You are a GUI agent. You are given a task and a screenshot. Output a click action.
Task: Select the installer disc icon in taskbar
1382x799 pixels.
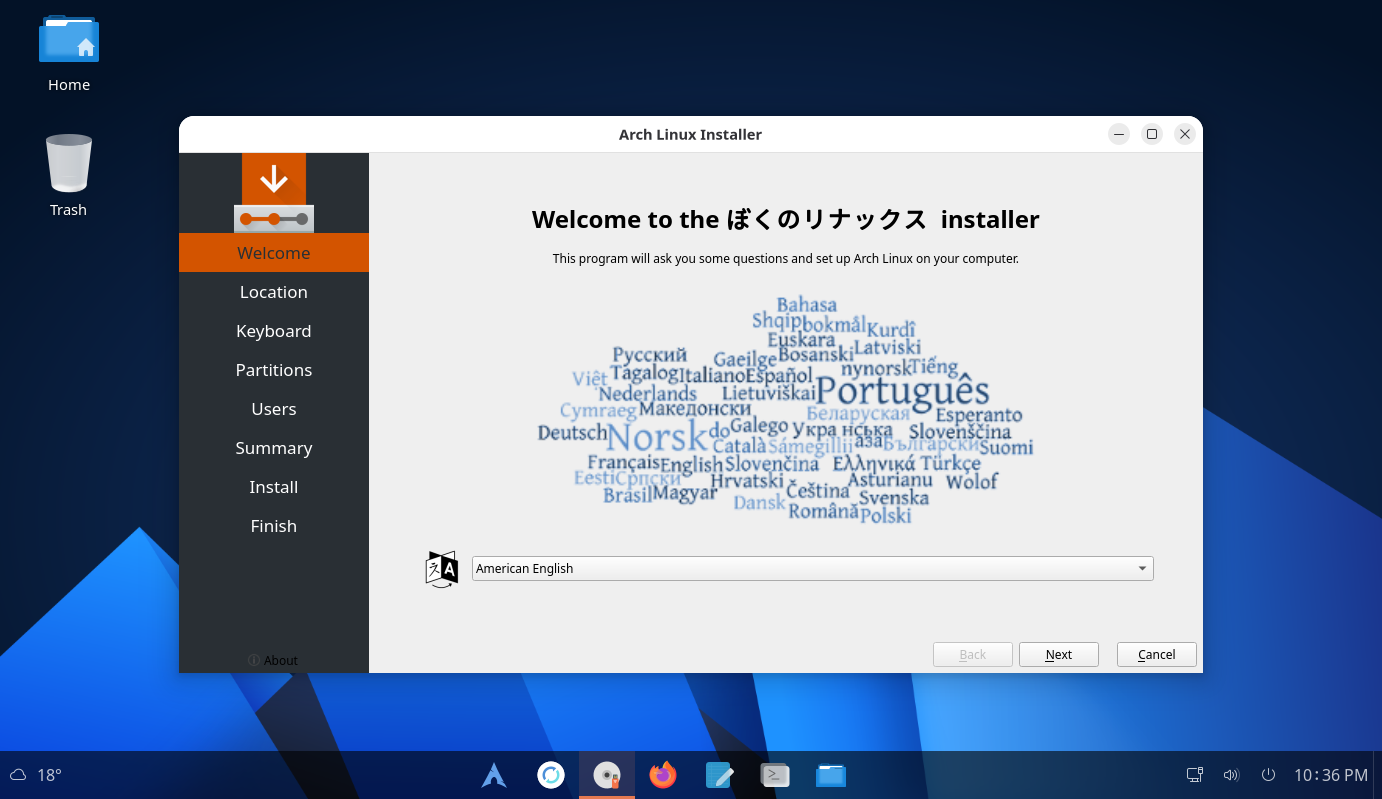click(x=607, y=775)
